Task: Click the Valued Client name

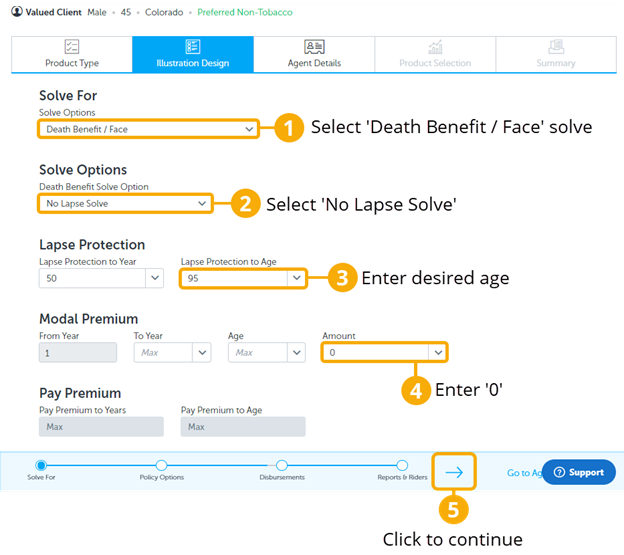Action: coord(53,12)
